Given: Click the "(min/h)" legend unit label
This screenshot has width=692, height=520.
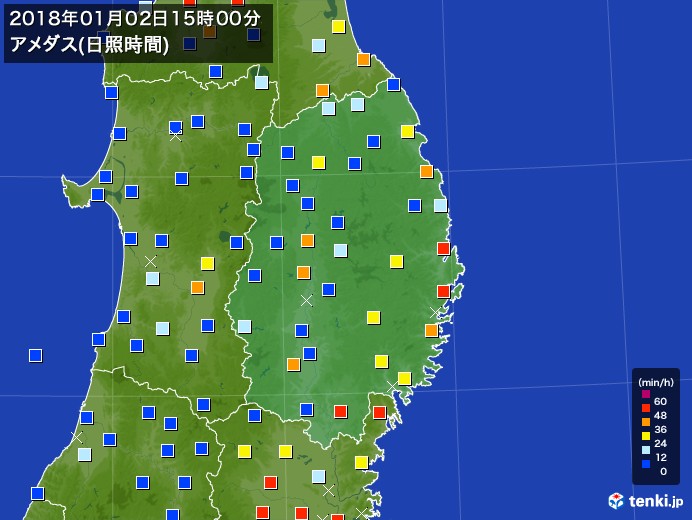Looking at the screenshot, I should 656,382.
